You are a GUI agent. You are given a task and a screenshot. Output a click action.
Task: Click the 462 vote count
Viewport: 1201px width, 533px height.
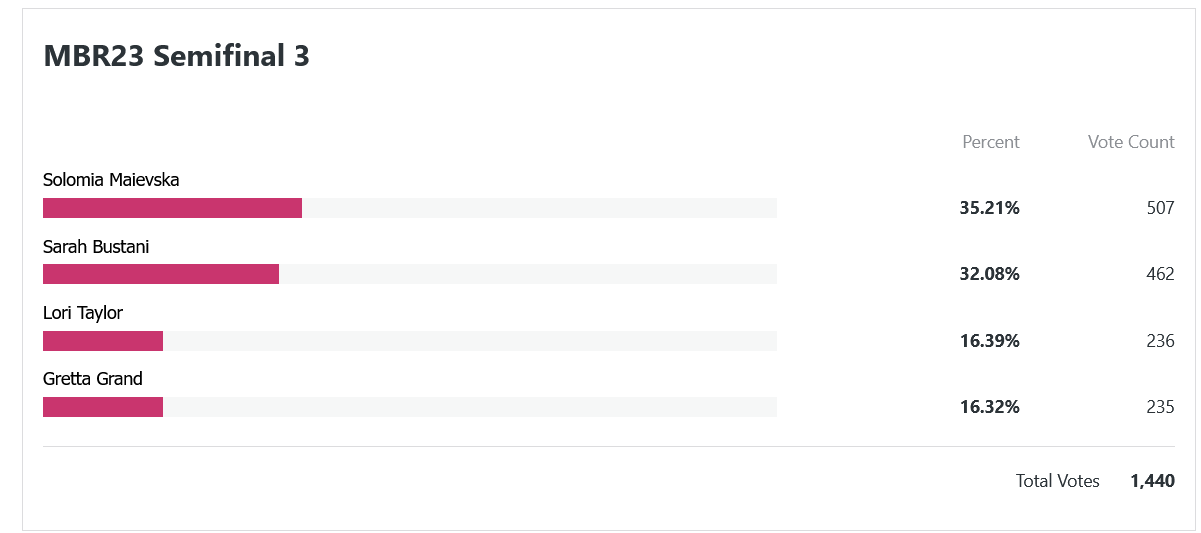[1161, 274]
